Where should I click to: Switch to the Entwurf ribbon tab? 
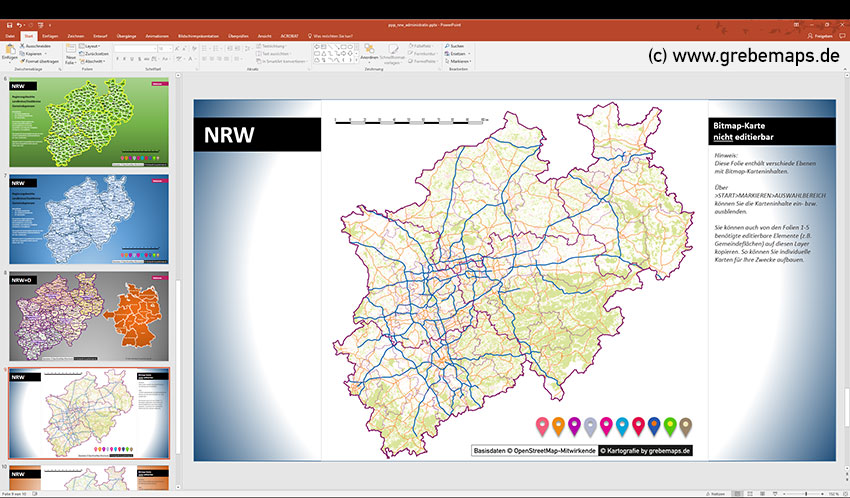[x=100, y=35]
